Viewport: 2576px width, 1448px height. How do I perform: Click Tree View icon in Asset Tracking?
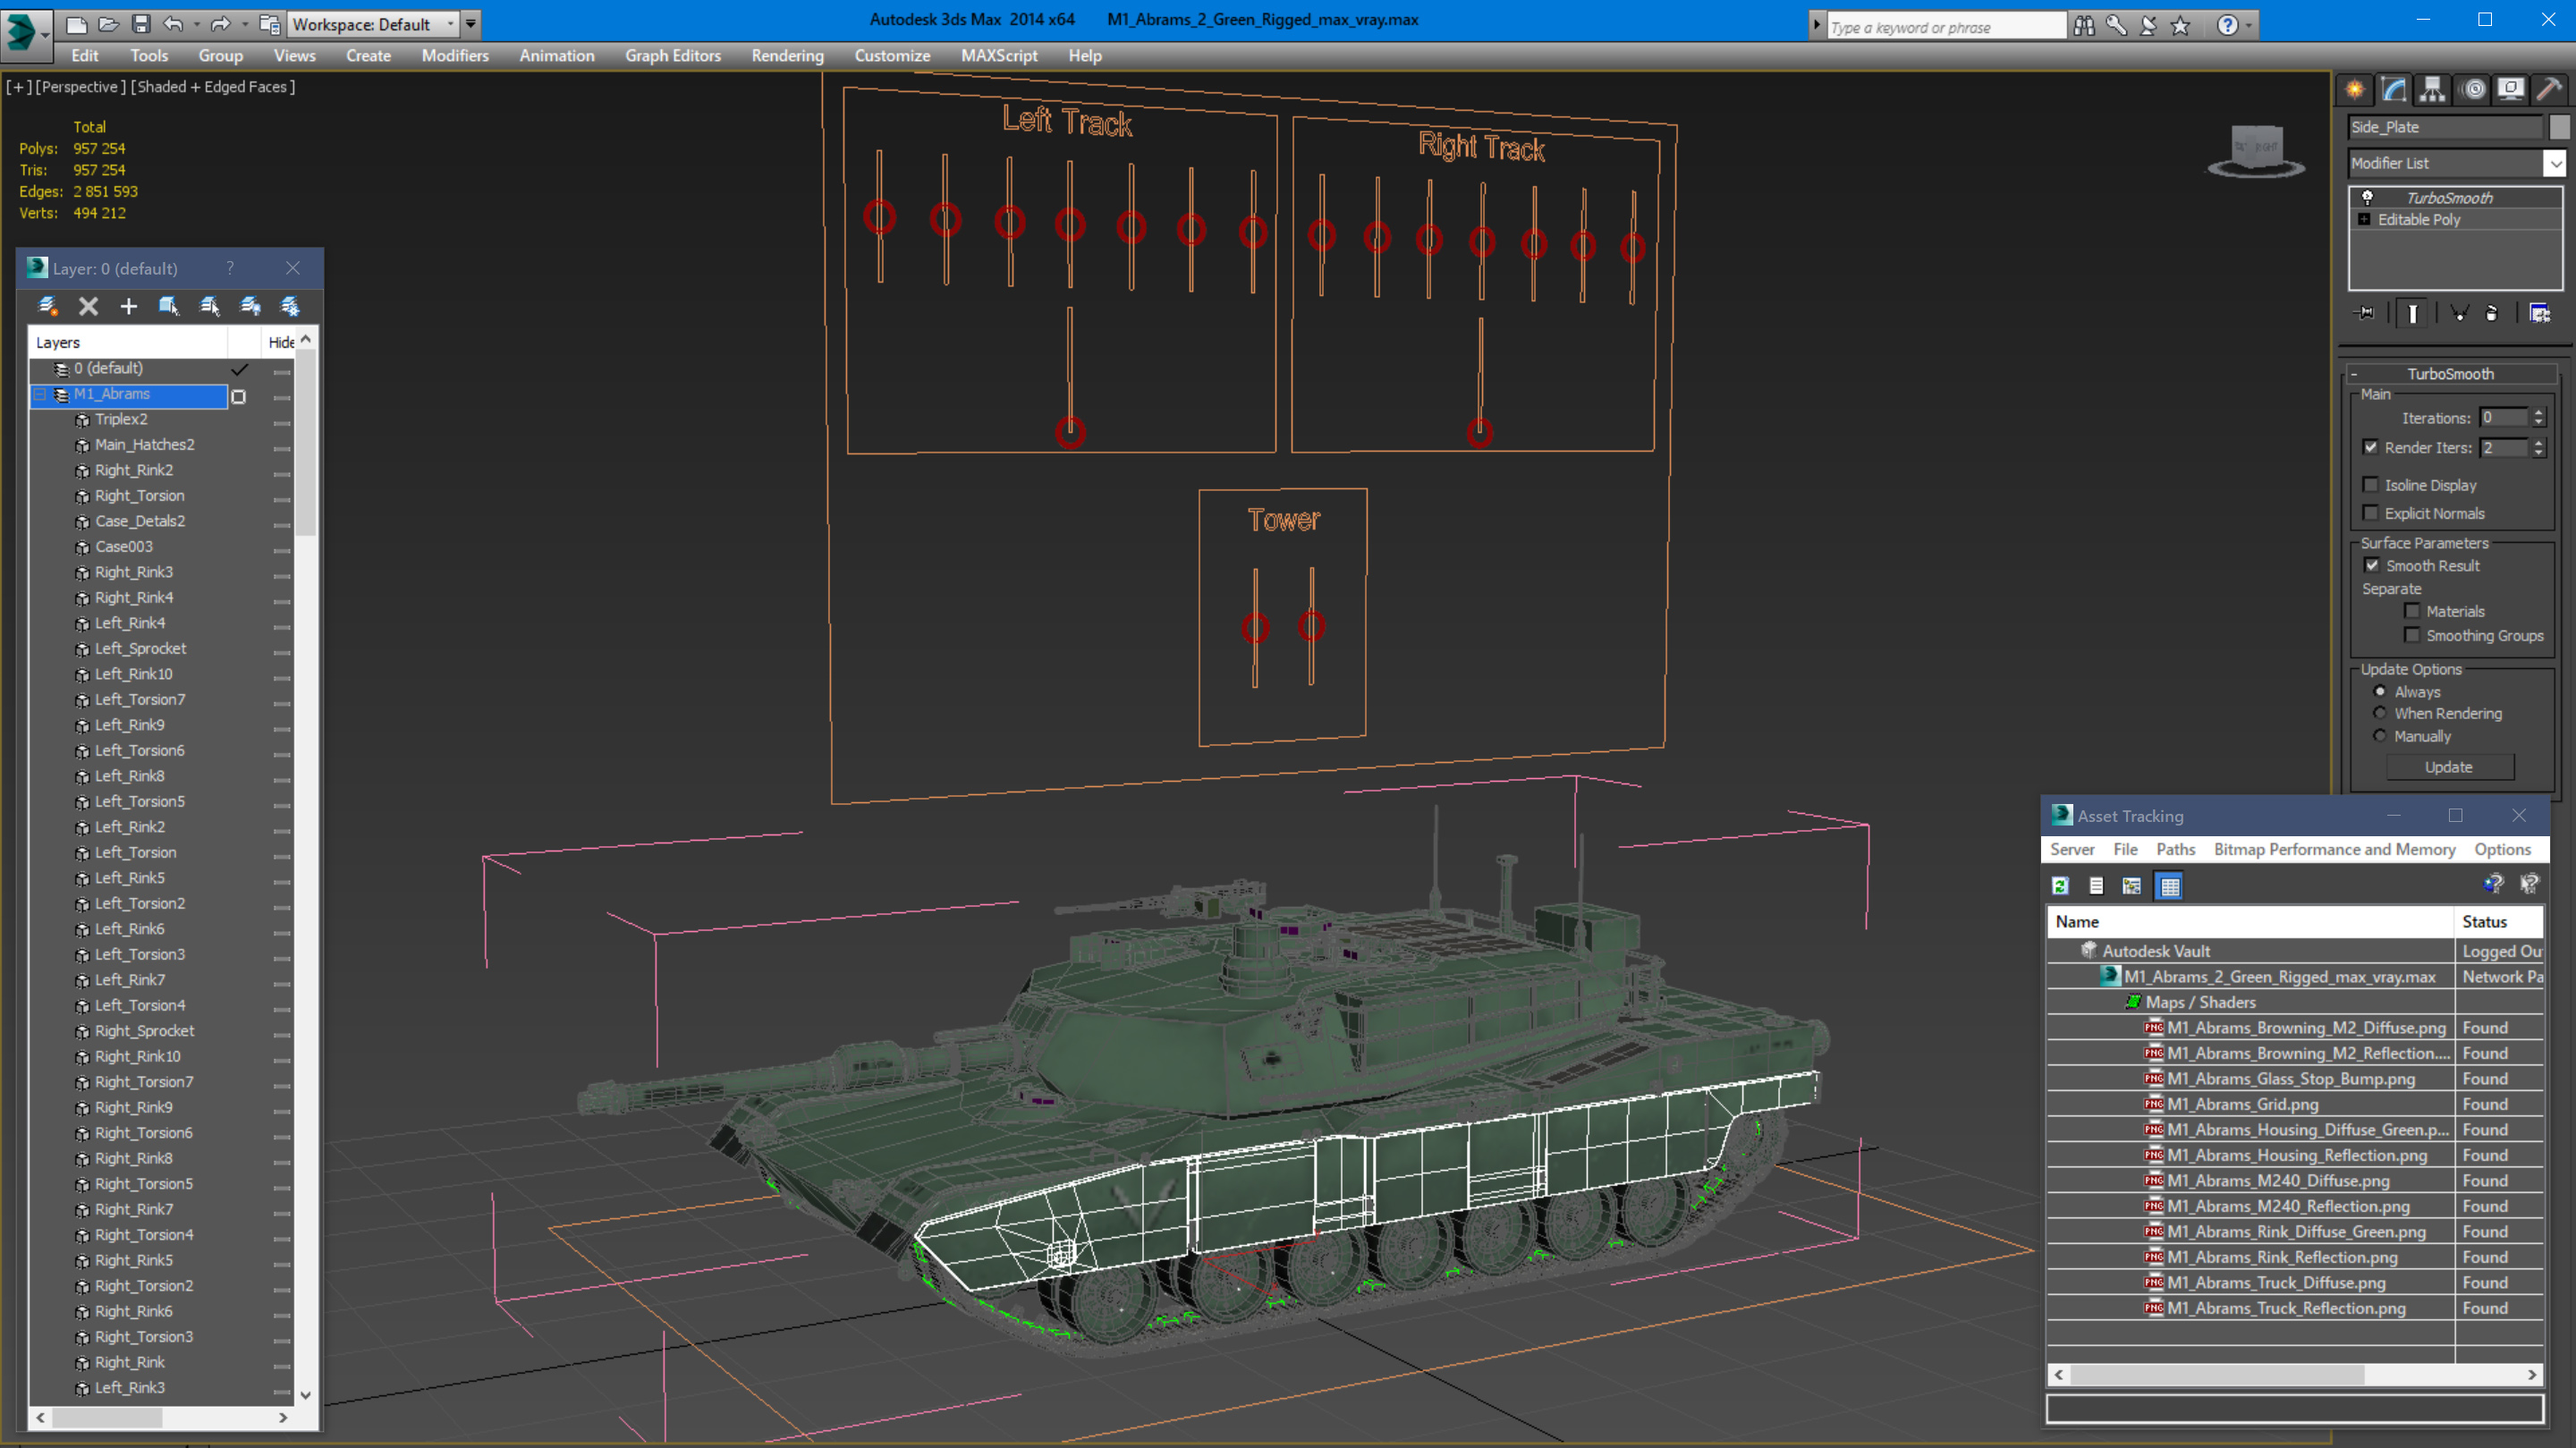(2131, 885)
